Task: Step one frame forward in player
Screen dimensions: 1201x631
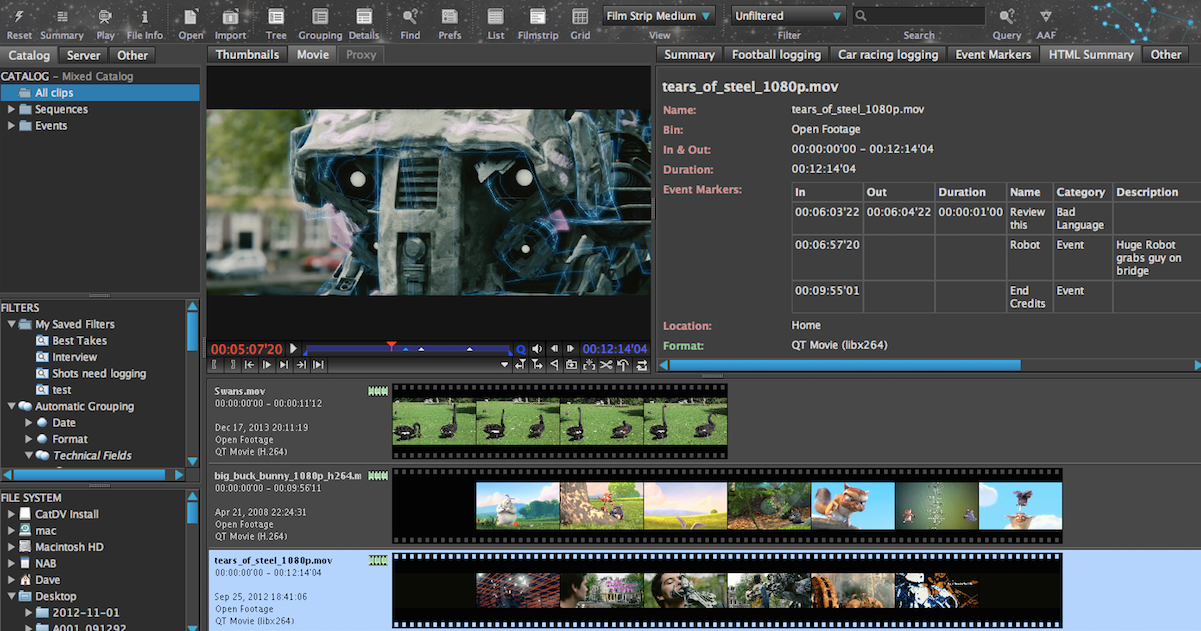Action: tap(571, 349)
